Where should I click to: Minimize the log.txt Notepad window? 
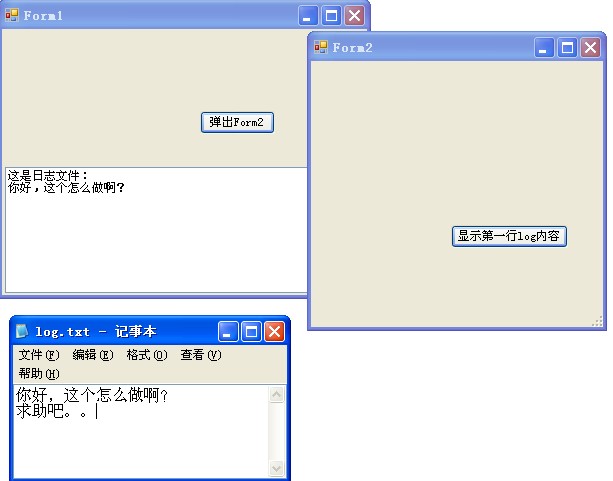[x=228, y=331]
